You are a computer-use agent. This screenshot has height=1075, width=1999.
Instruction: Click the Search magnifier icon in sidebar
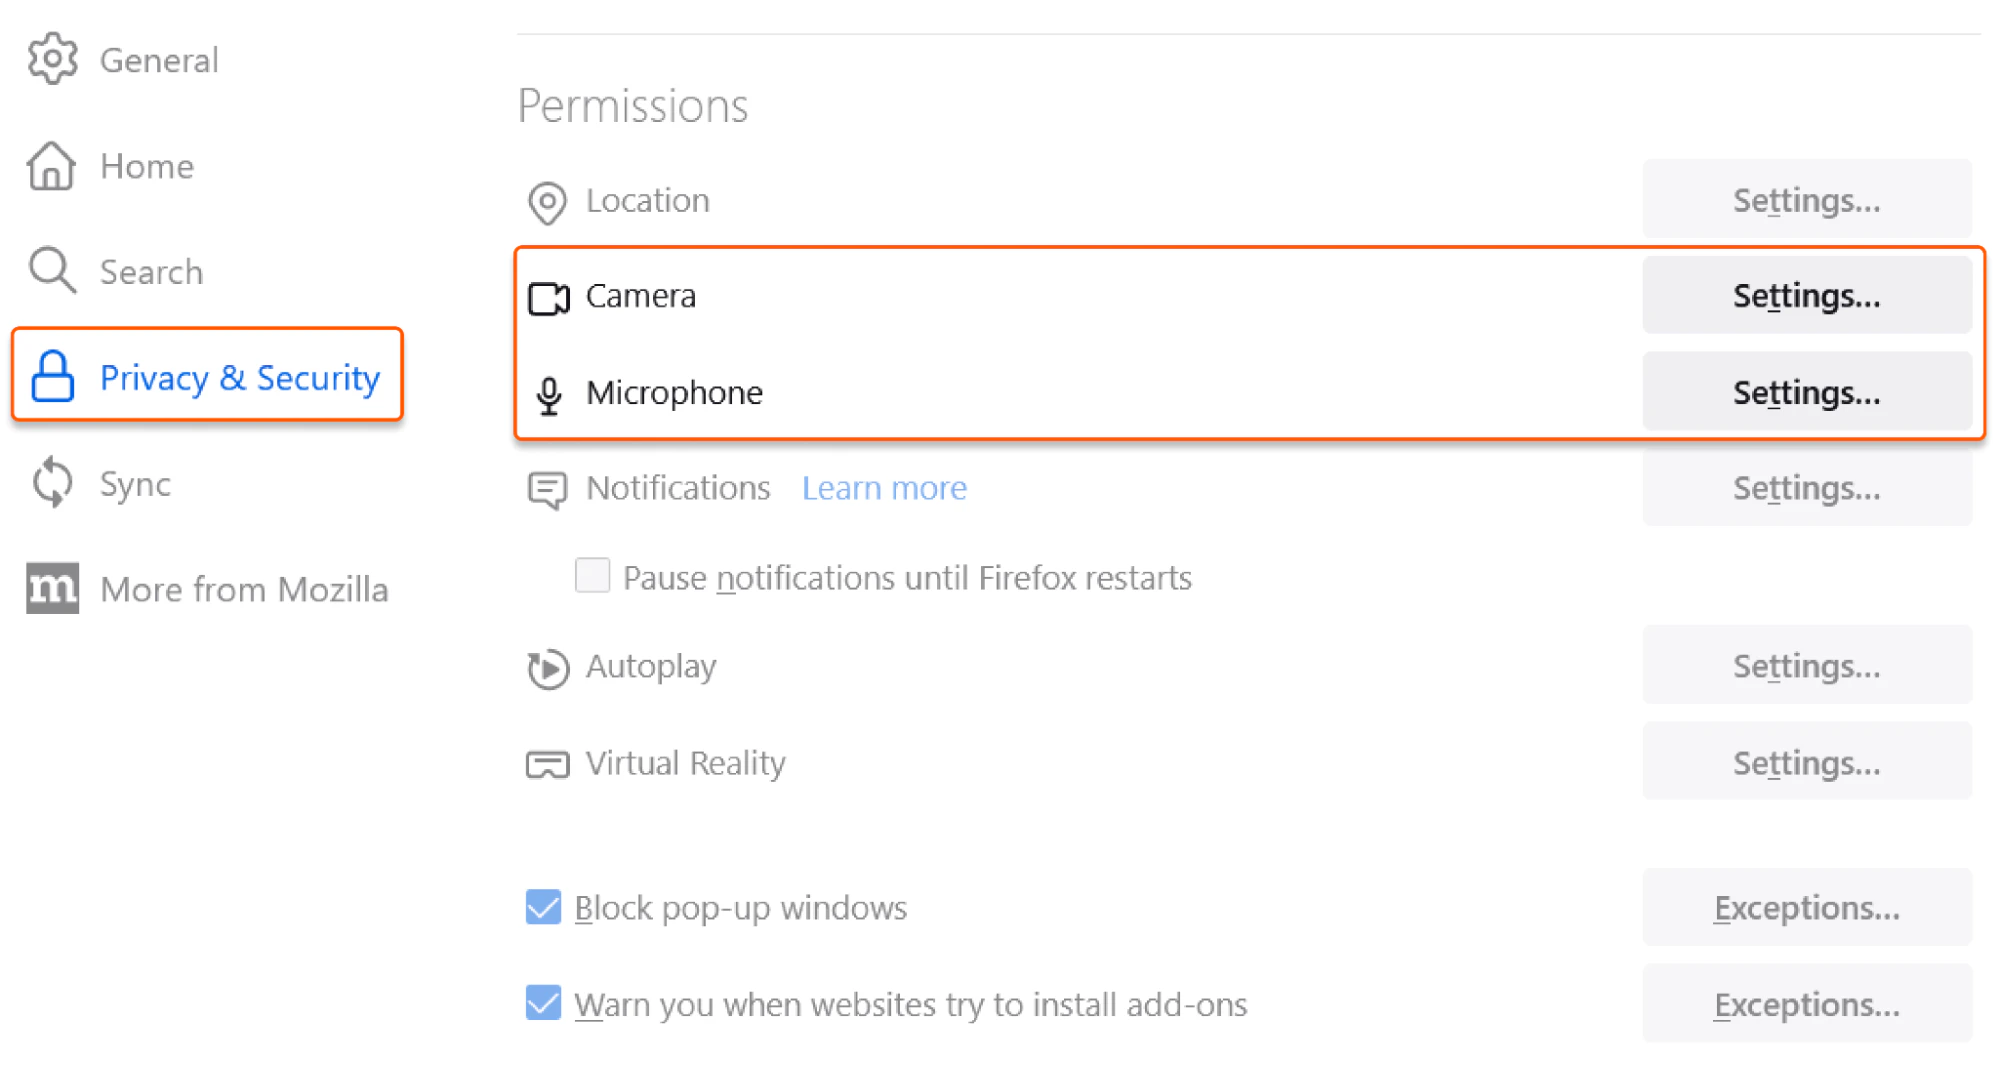click(51, 270)
